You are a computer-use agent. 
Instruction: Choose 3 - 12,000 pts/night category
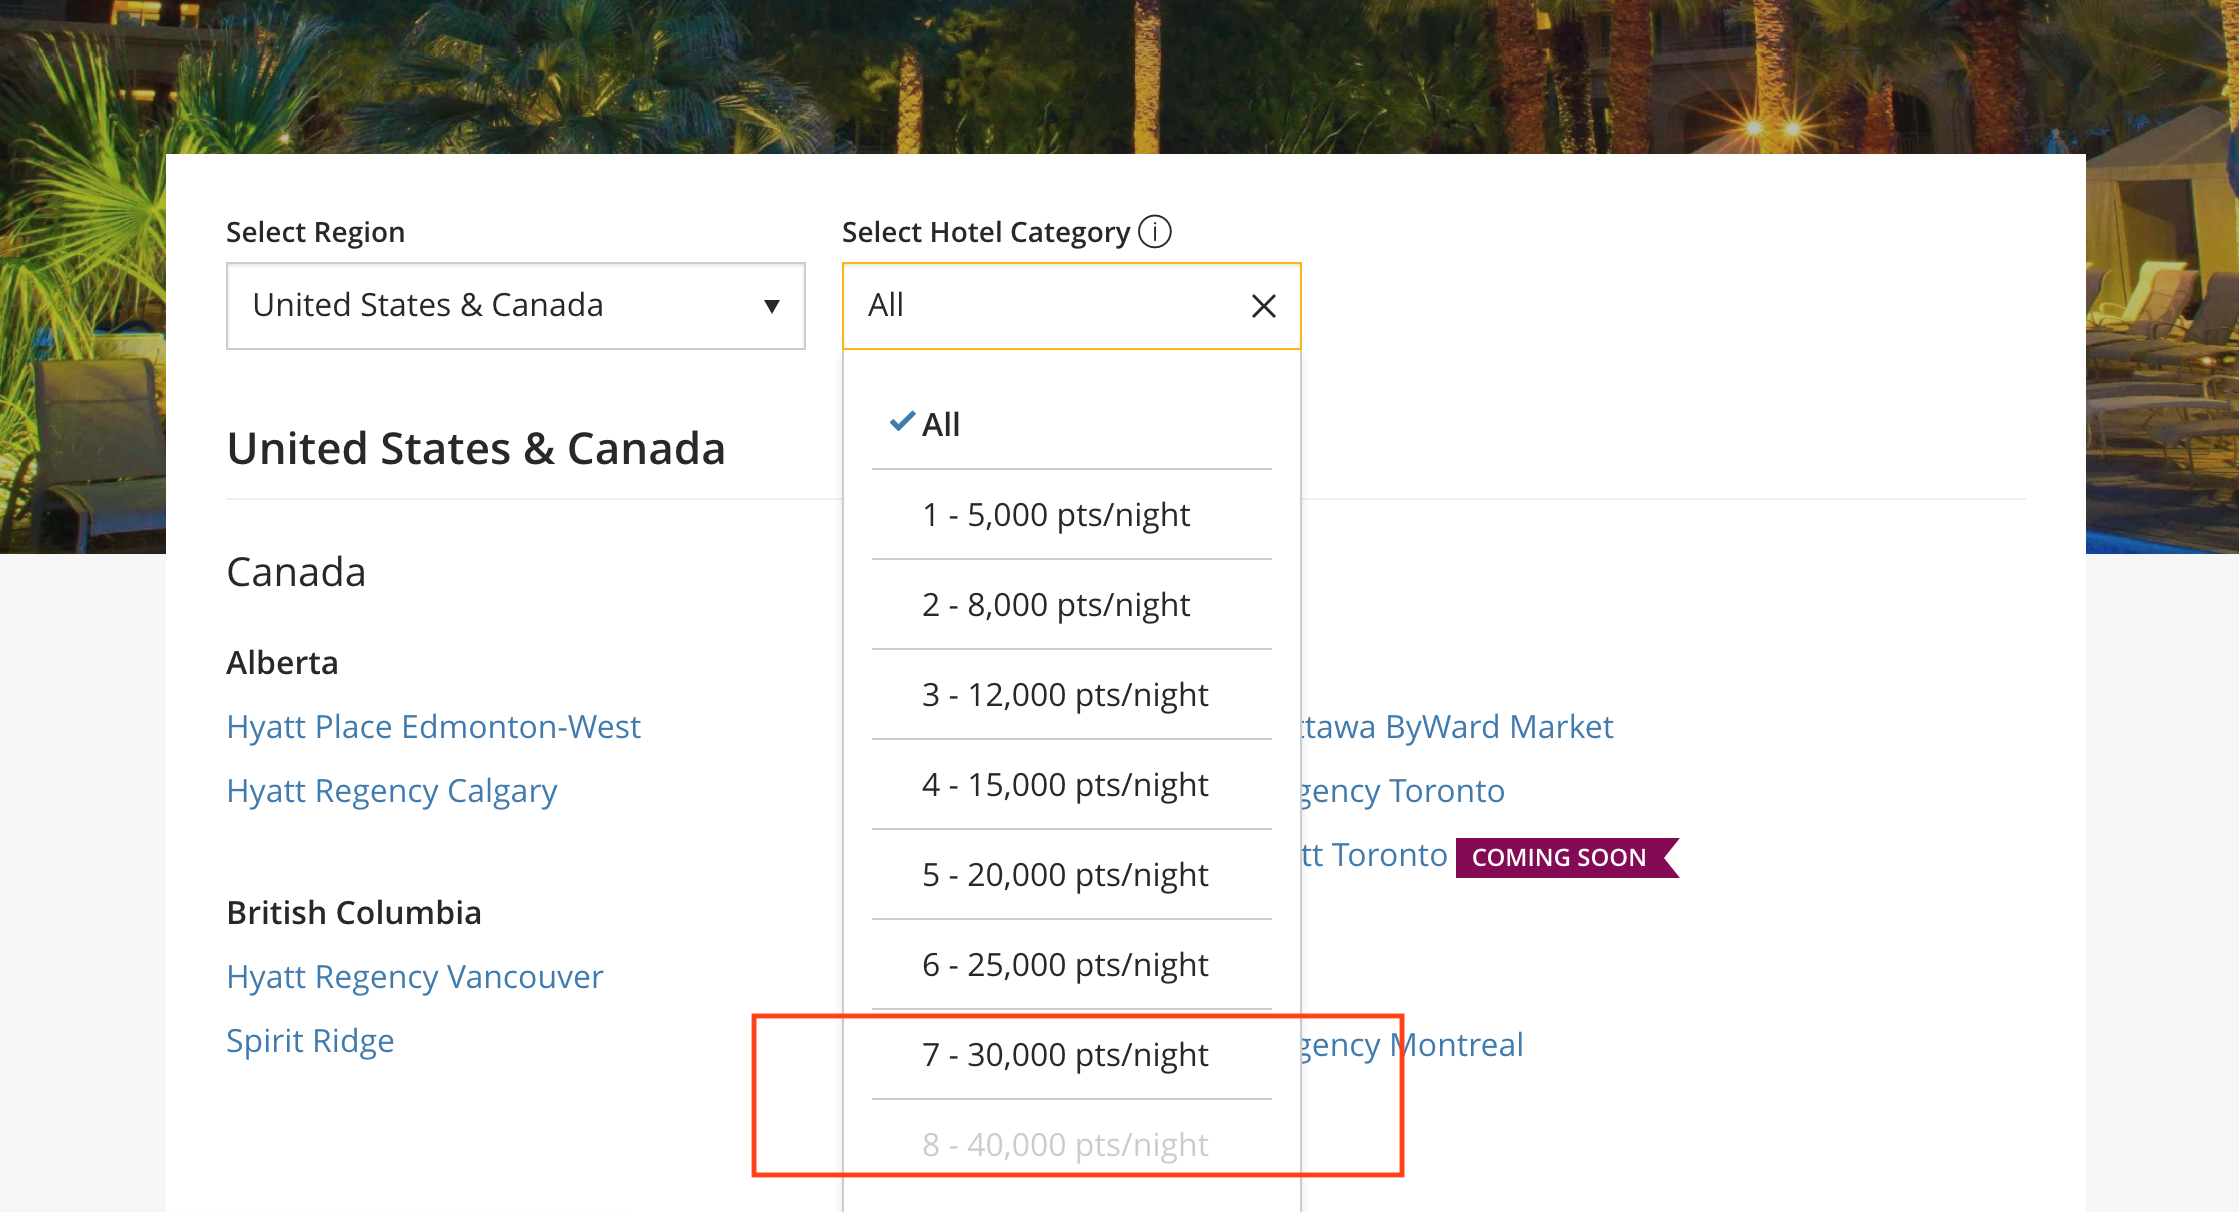1065,695
